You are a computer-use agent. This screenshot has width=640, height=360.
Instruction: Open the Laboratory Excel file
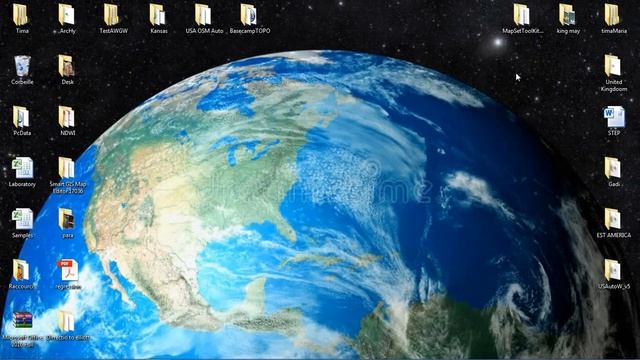[22, 168]
